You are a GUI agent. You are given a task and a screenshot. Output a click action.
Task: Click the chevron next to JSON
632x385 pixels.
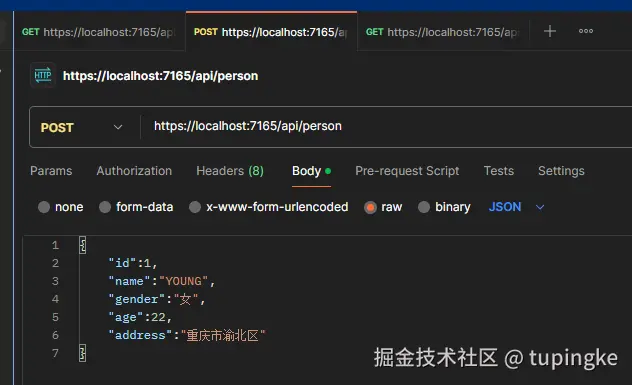pyautogui.click(x=540, y=207)
